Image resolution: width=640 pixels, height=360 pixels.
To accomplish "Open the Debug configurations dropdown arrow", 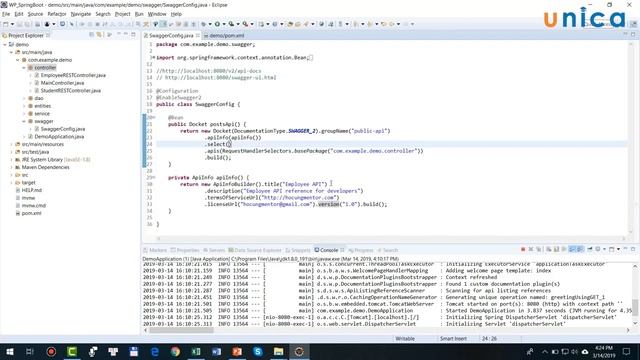I will click(x=210, y=24).
